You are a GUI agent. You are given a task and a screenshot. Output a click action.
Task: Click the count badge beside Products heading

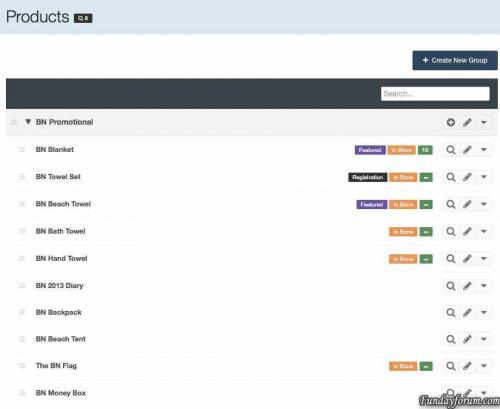[83, 18]
